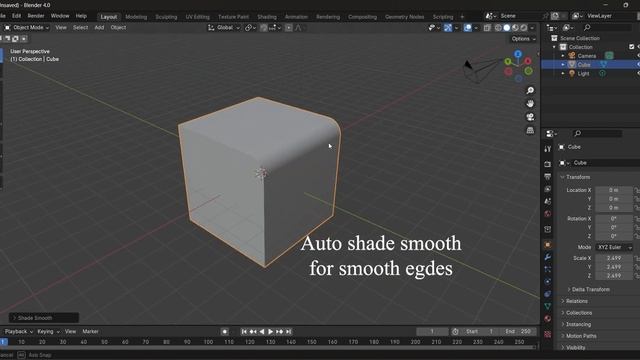
Task: Expand the Camera item in outliner
Action: [x=563, y=56]
